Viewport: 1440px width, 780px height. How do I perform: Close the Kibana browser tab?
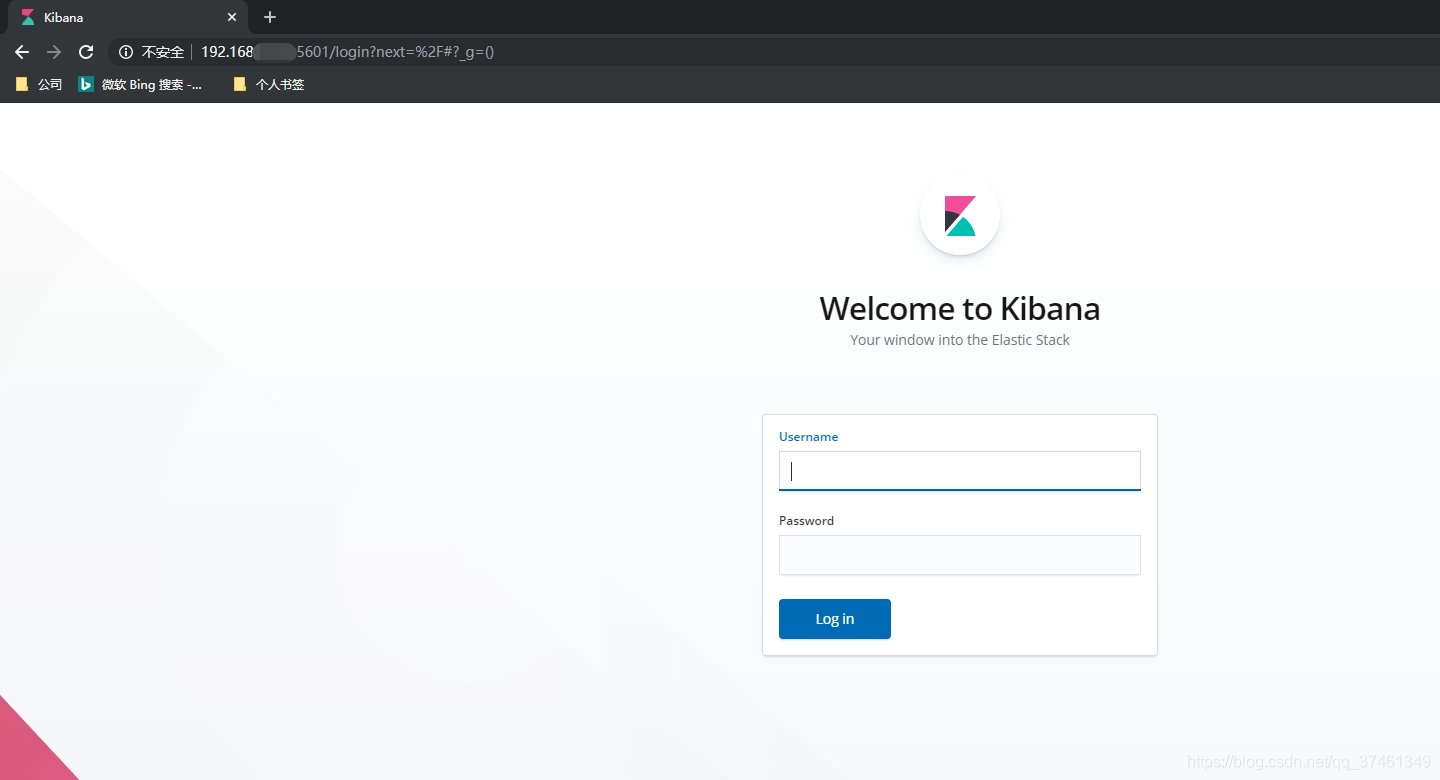[232, 17]
